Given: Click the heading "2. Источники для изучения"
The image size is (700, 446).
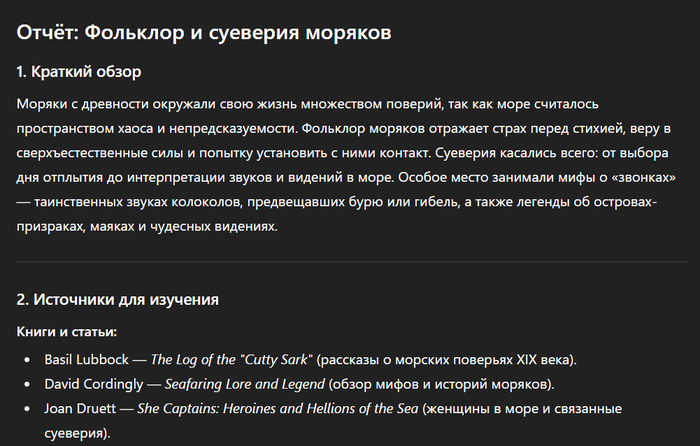Looking at the screenshot, I should pos(118,299).
